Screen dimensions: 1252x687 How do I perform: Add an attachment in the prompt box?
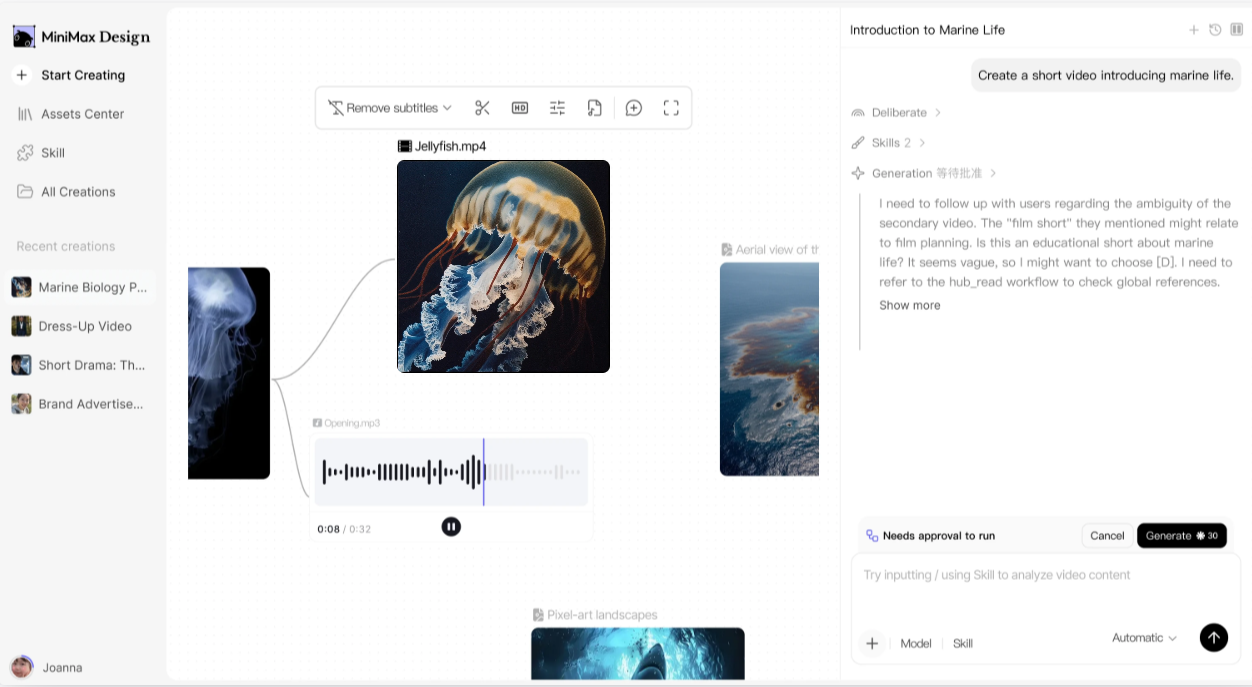(x=872, y=643)
